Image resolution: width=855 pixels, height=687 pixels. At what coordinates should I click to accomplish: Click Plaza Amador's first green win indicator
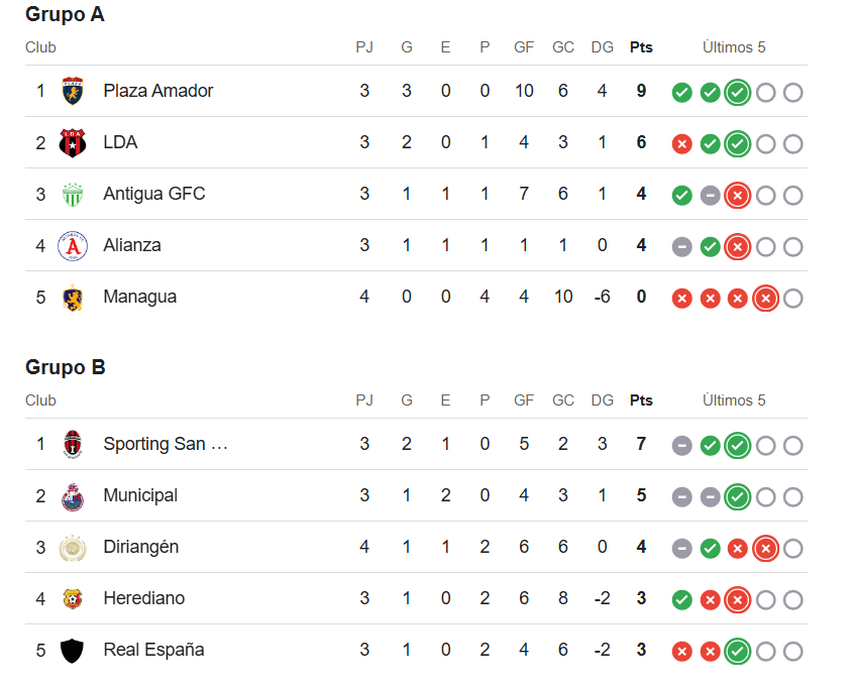[x=682, y=93]
